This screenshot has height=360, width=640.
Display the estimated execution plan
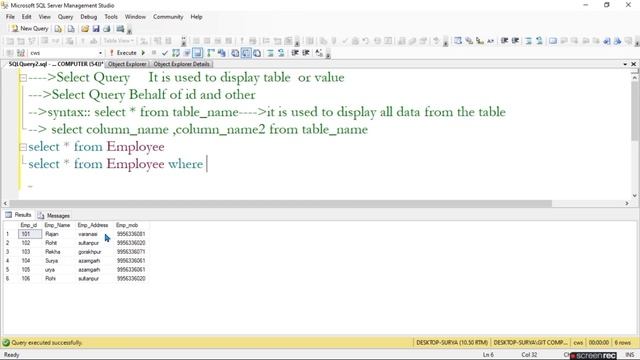[x=176, y=53]
